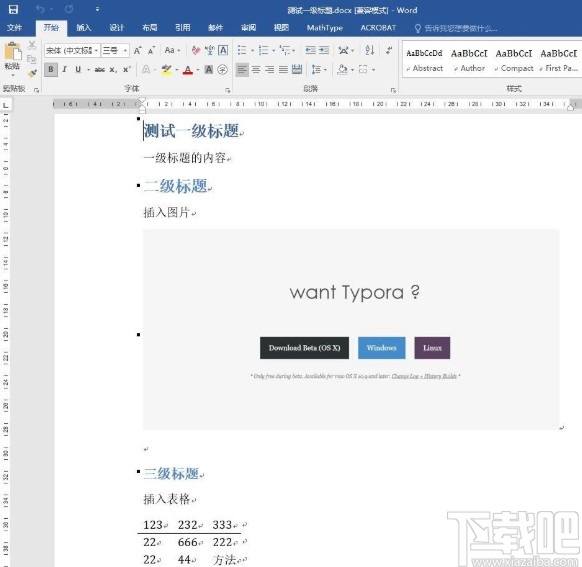This screenshot has width=582, height=567.
Task: Center the paragraph text
Action: 256,69
